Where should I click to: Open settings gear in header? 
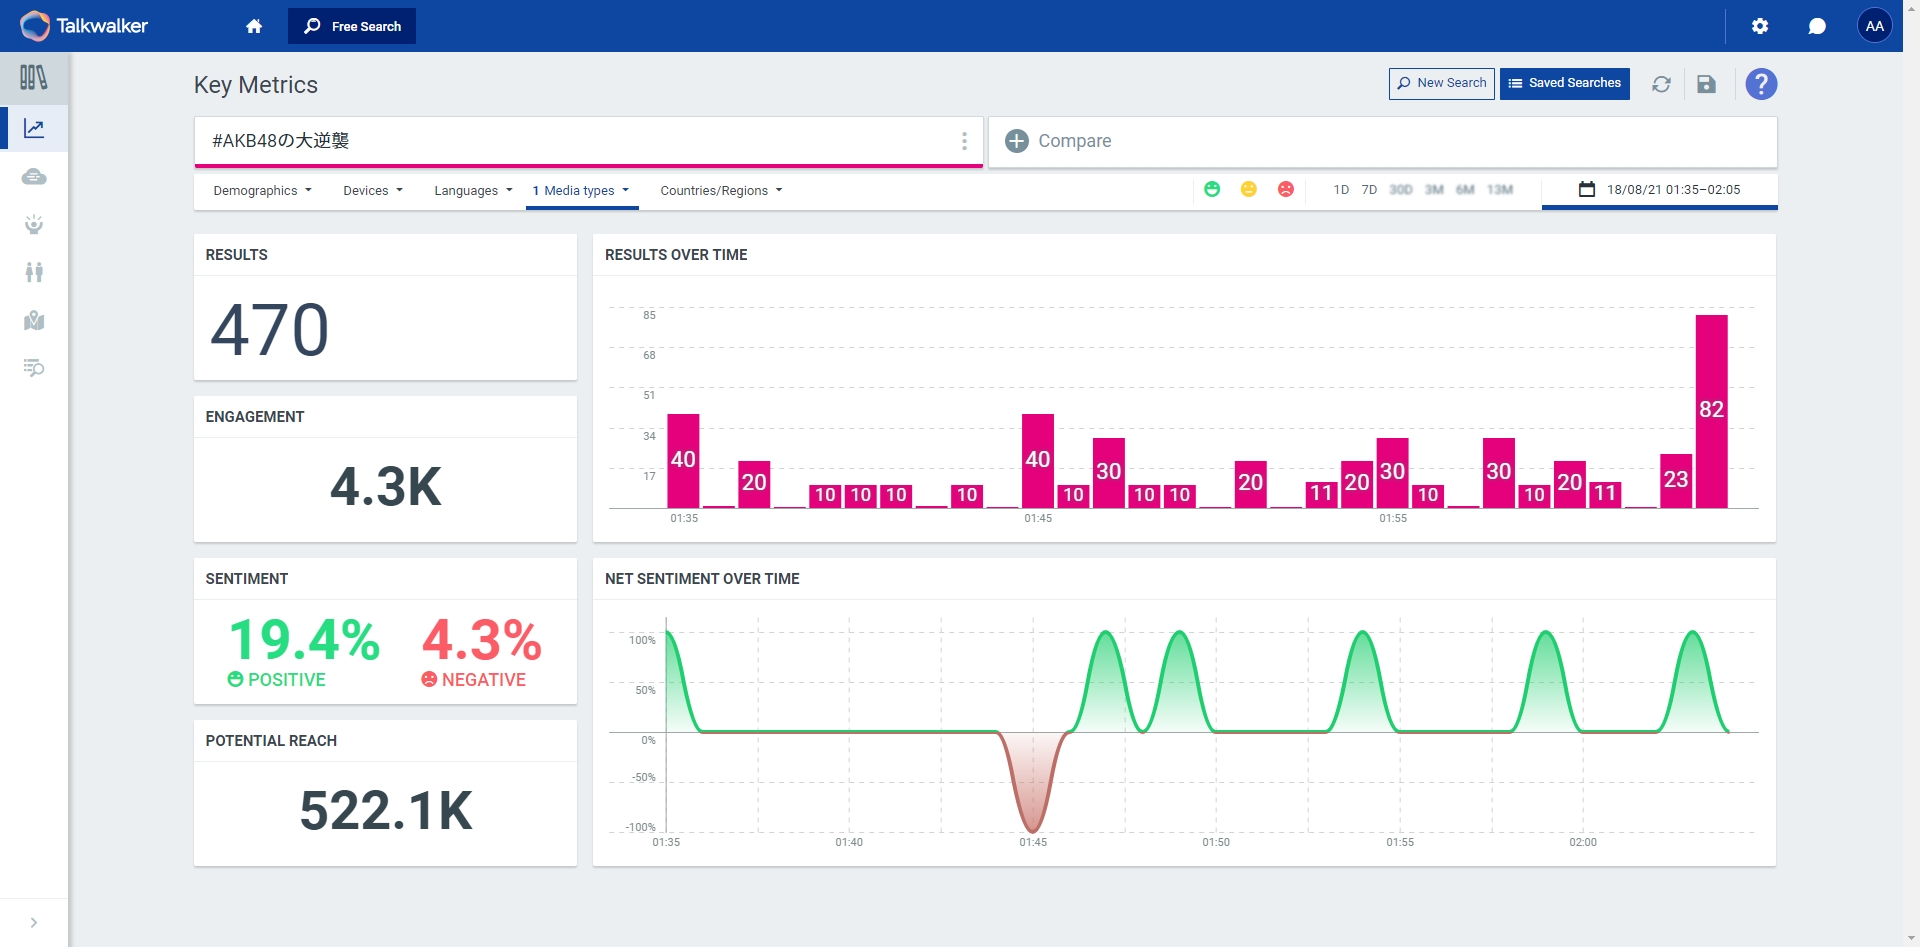(x=1760, y=26)
